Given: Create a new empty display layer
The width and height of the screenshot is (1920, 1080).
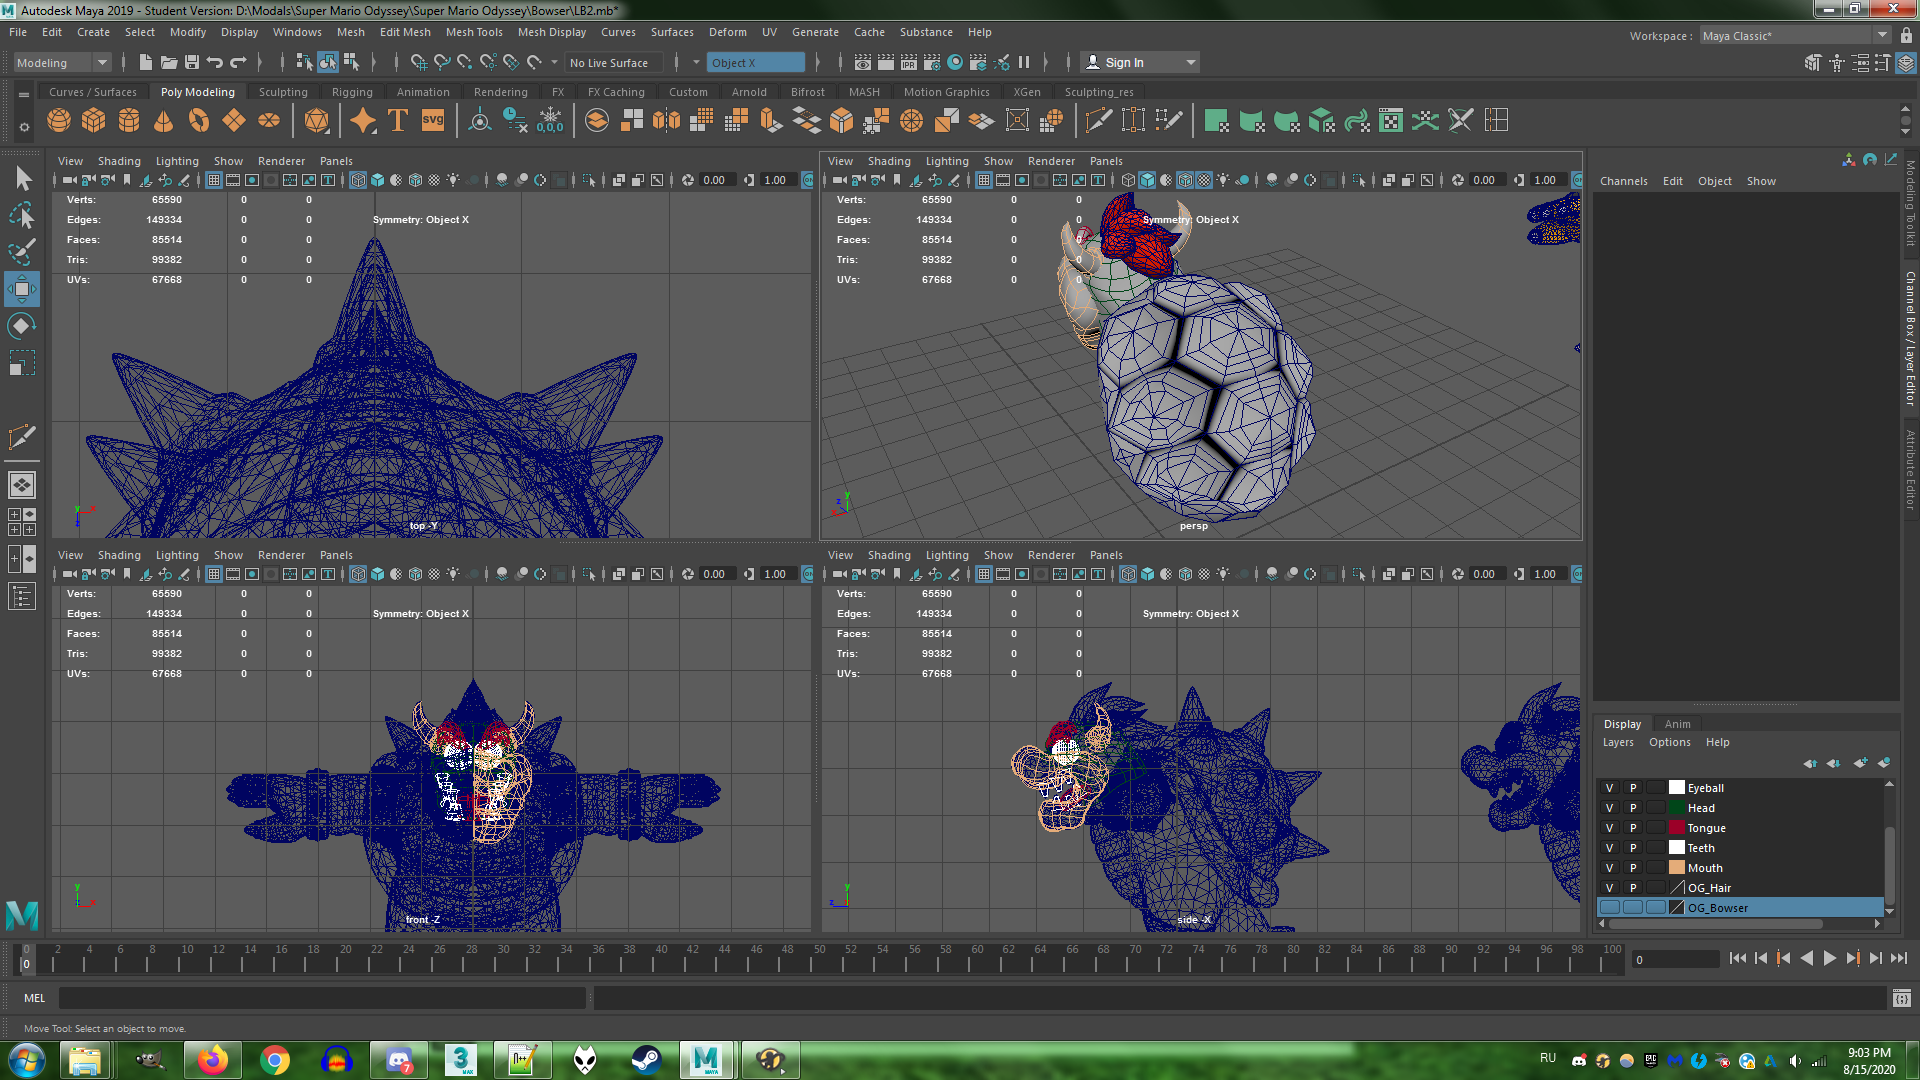Looking at the screenshot, I should [x=1860, y=763].
